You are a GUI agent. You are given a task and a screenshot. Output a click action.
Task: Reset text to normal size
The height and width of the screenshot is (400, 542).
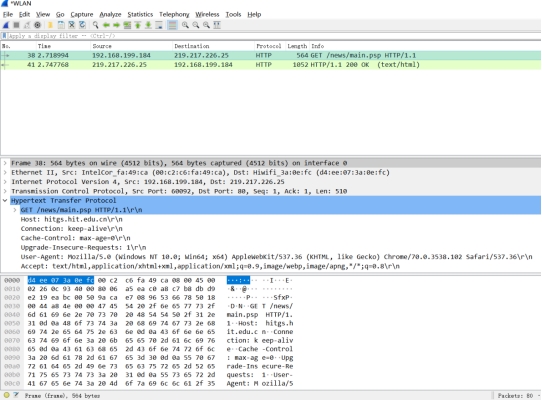pos(206,25)
